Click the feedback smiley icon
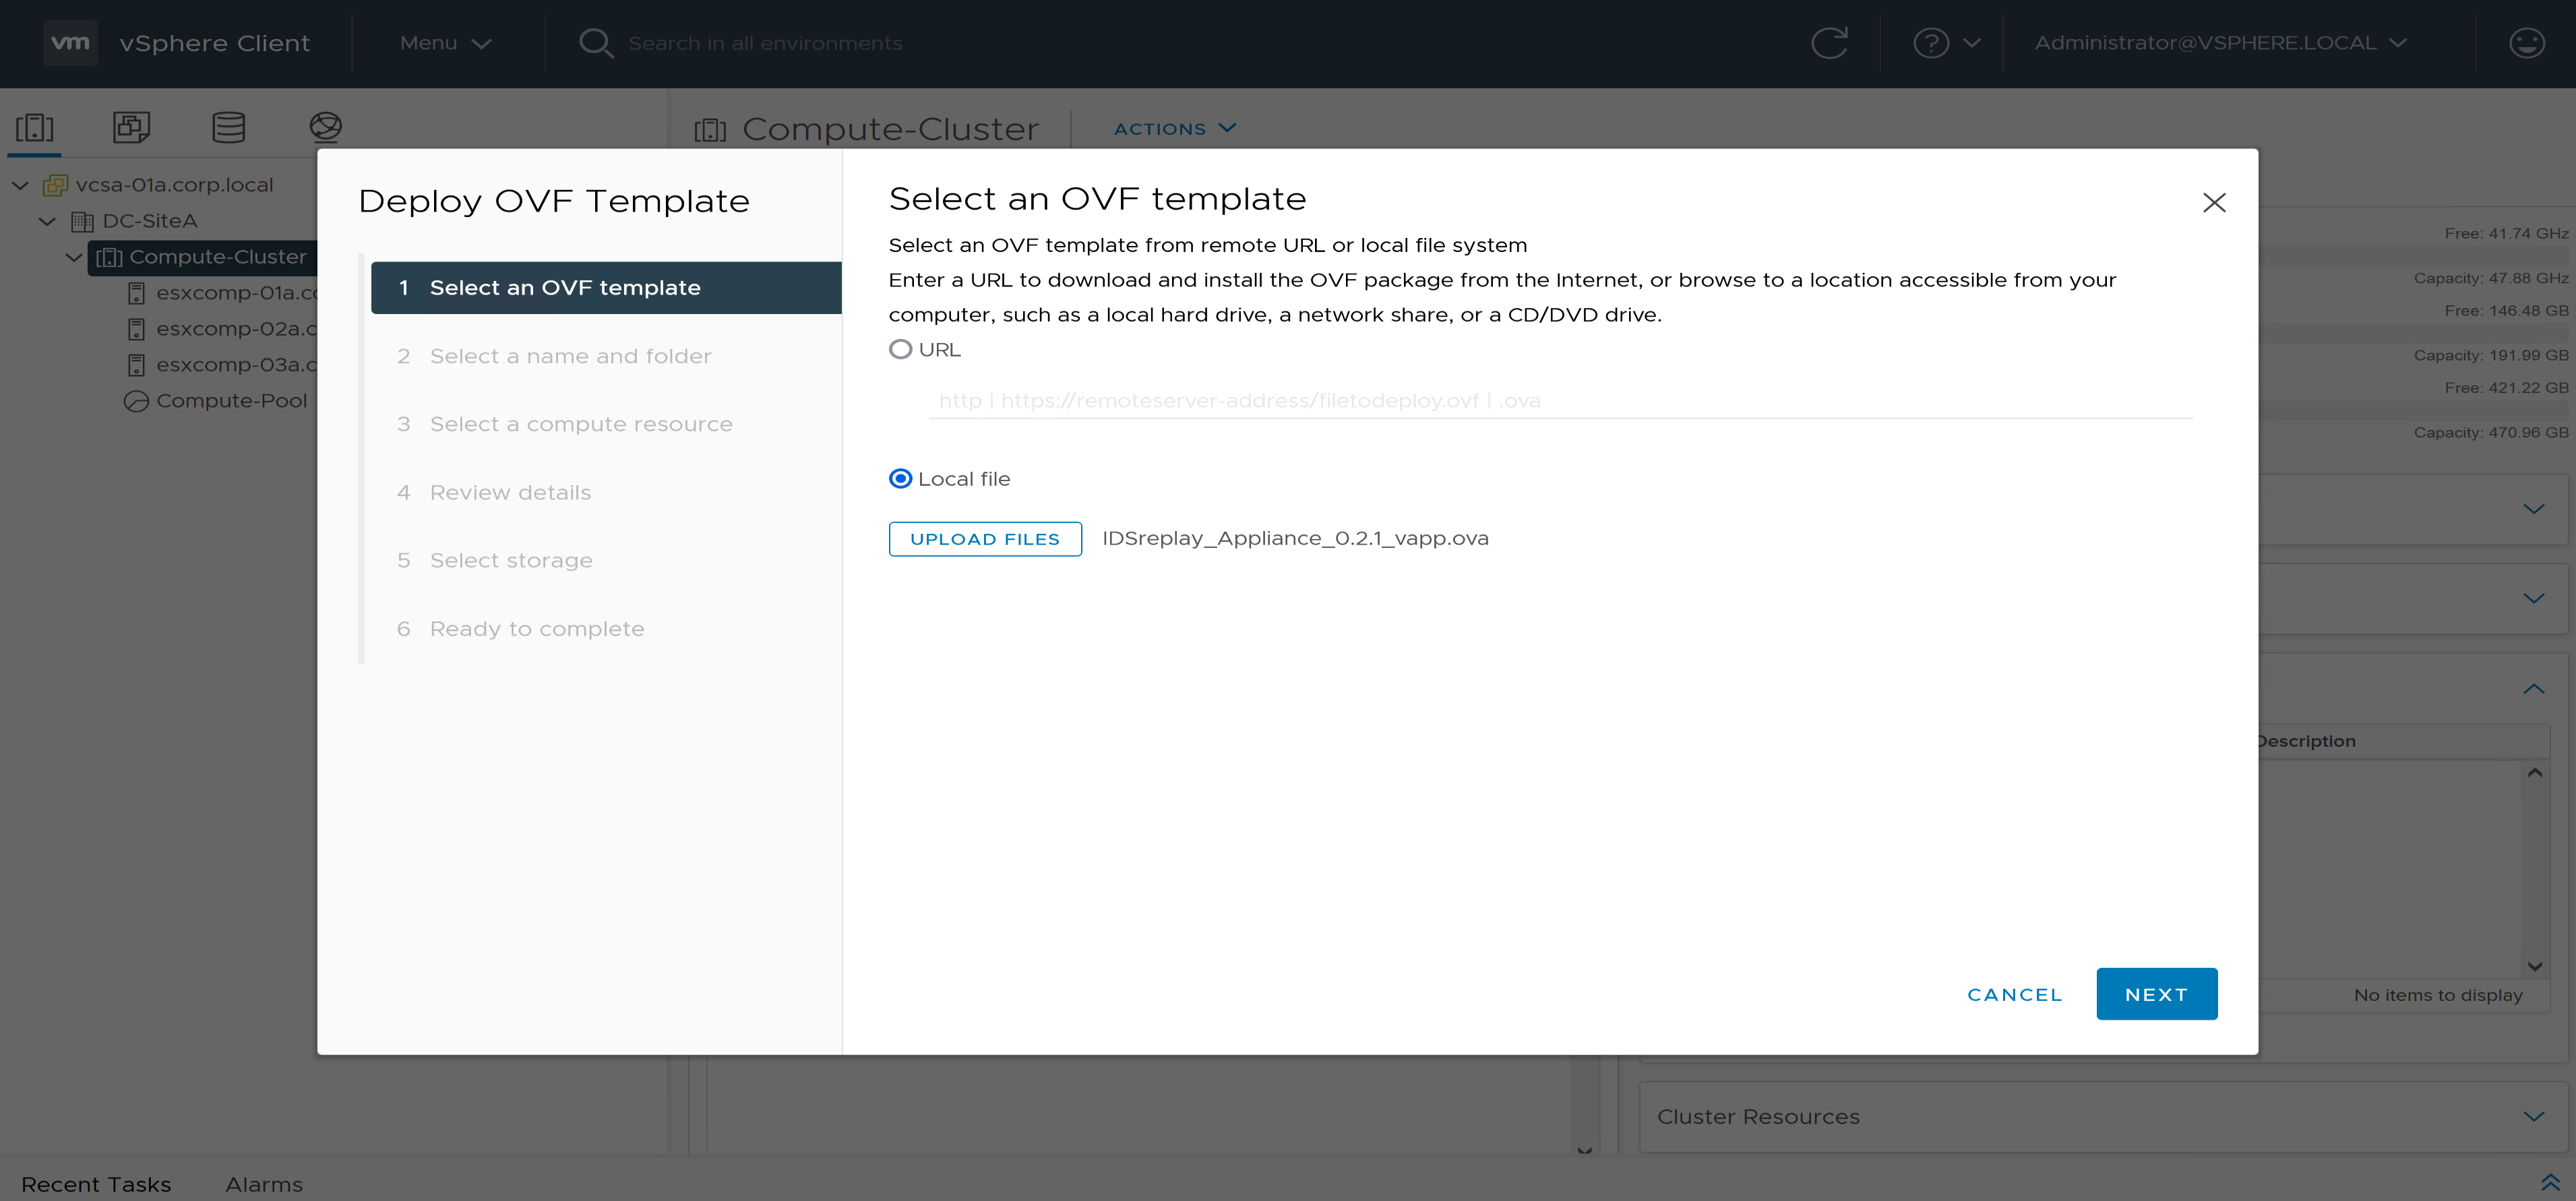2576x1201 pixels. coord(2526,43)
